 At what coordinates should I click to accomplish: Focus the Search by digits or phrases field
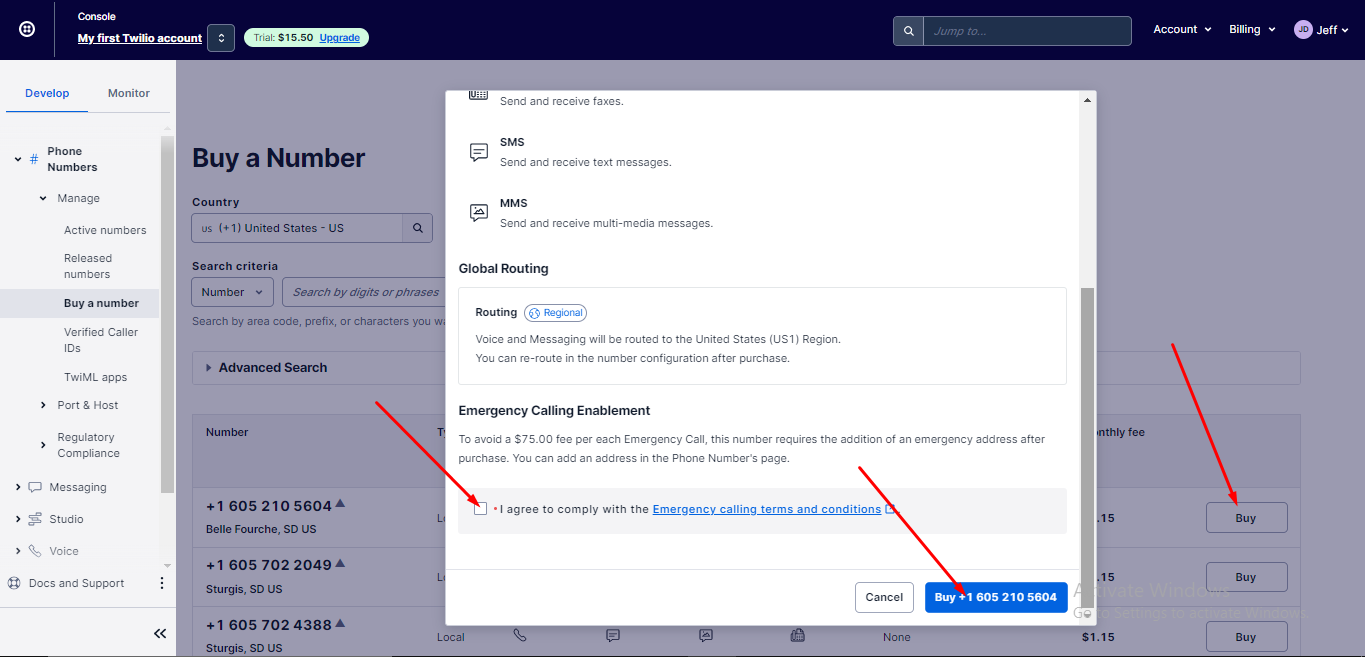pyautogui.click(x=365, y=292)
